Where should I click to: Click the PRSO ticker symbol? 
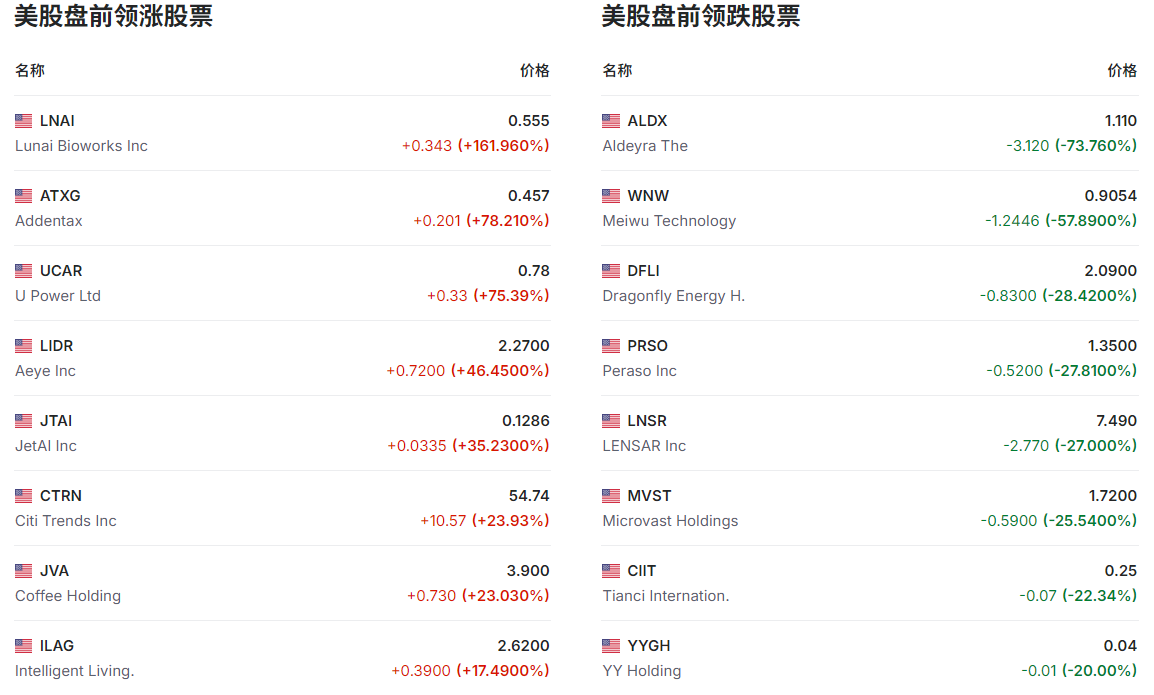point(647,346)
